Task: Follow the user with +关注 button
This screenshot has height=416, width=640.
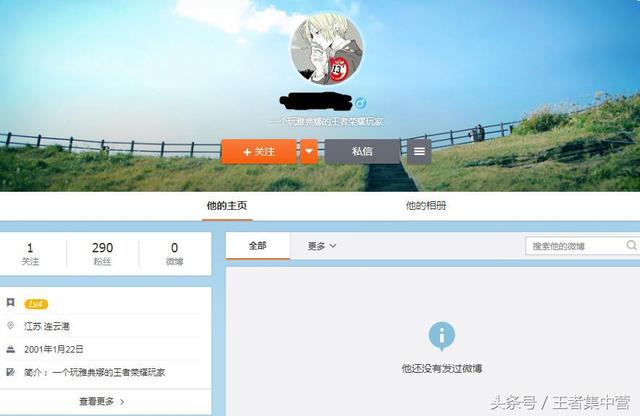Action: pos(259,152)
